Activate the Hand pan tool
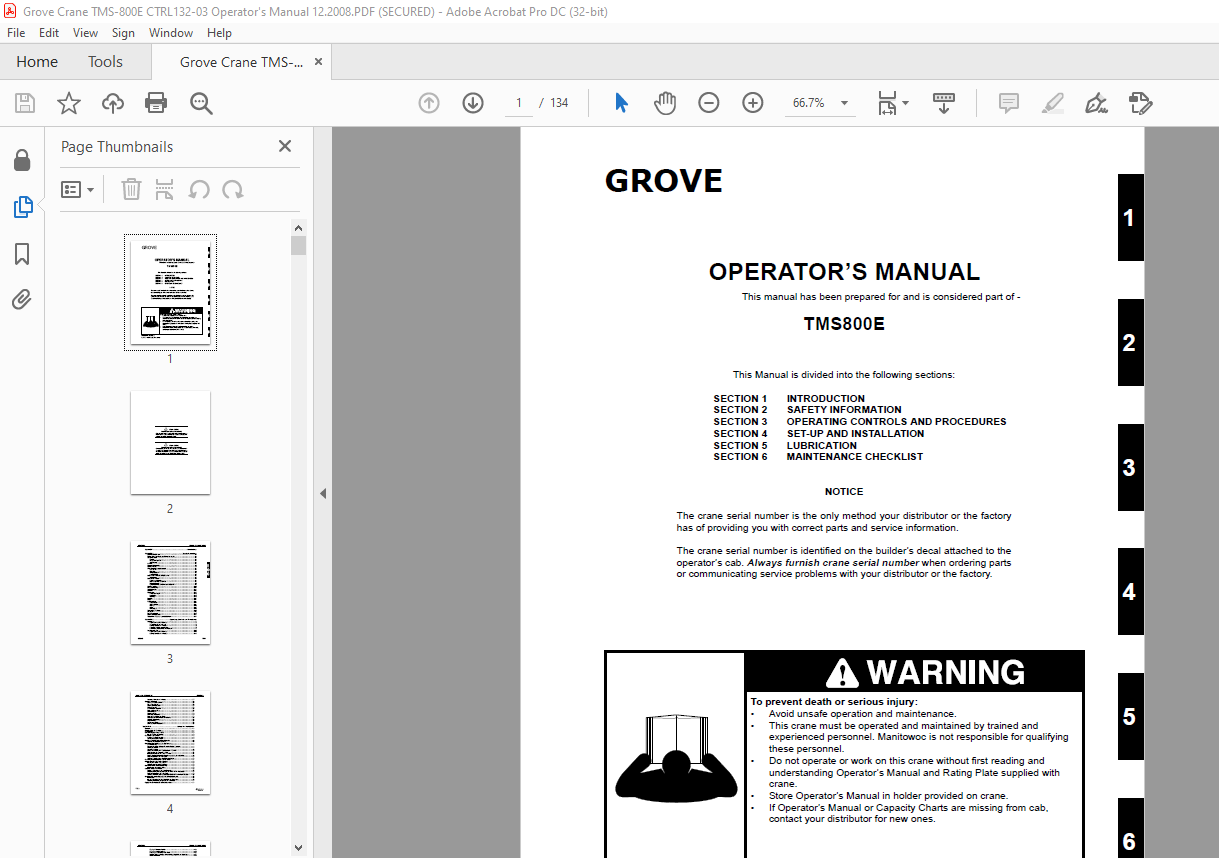 pyautogui.click(x=665, y=103)
